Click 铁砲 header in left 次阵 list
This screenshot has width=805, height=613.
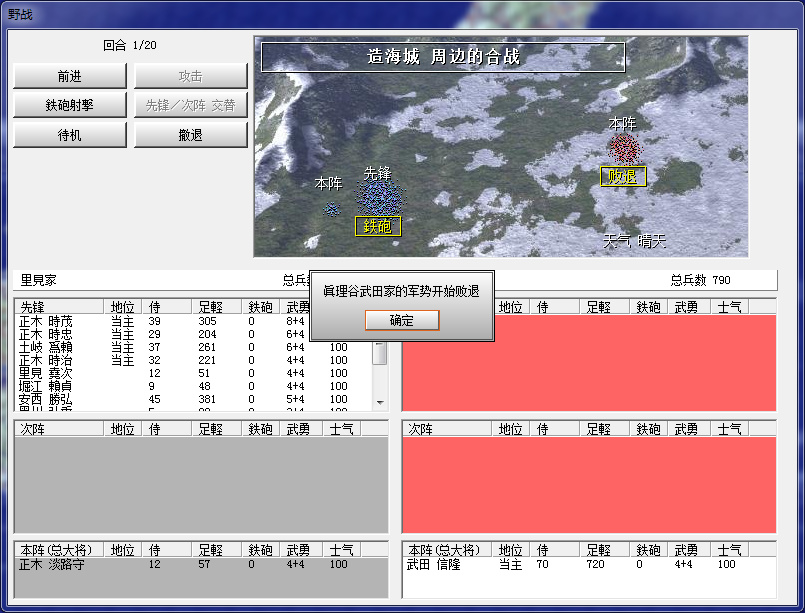pyautogui.click(x=261, y=429)
